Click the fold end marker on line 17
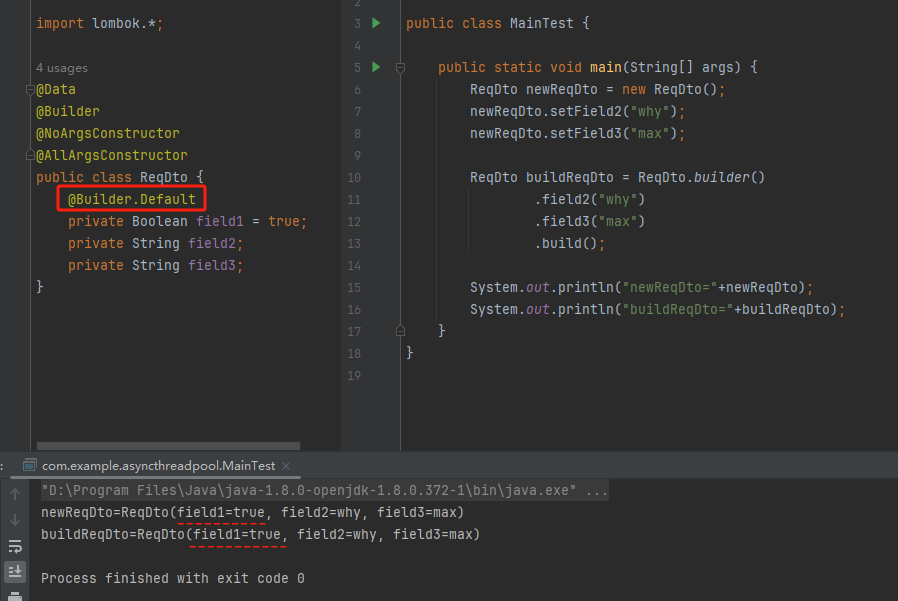The image size is (898, 601). [400, 331]
